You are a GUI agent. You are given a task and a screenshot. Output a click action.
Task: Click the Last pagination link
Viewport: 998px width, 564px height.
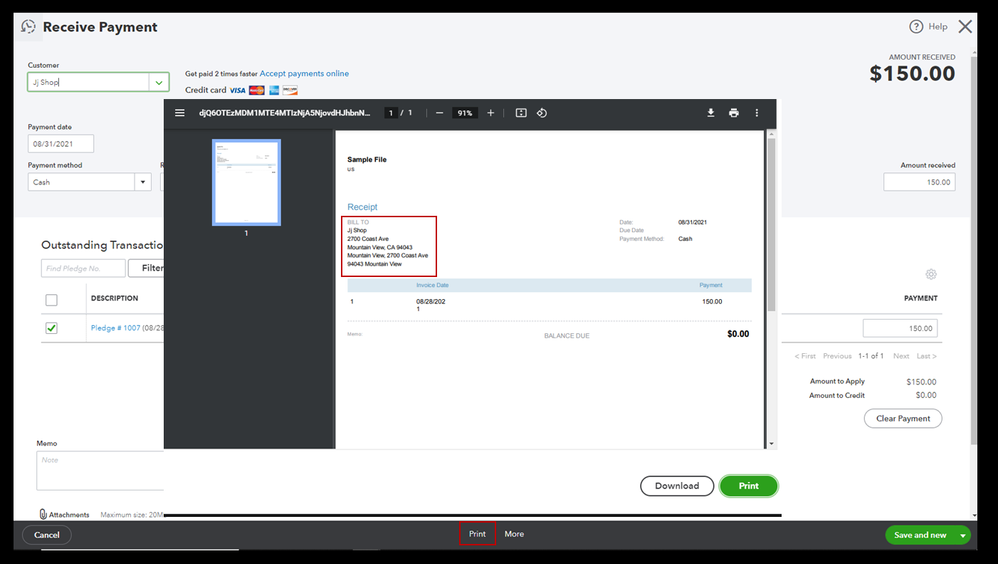[x=926, y=356]
